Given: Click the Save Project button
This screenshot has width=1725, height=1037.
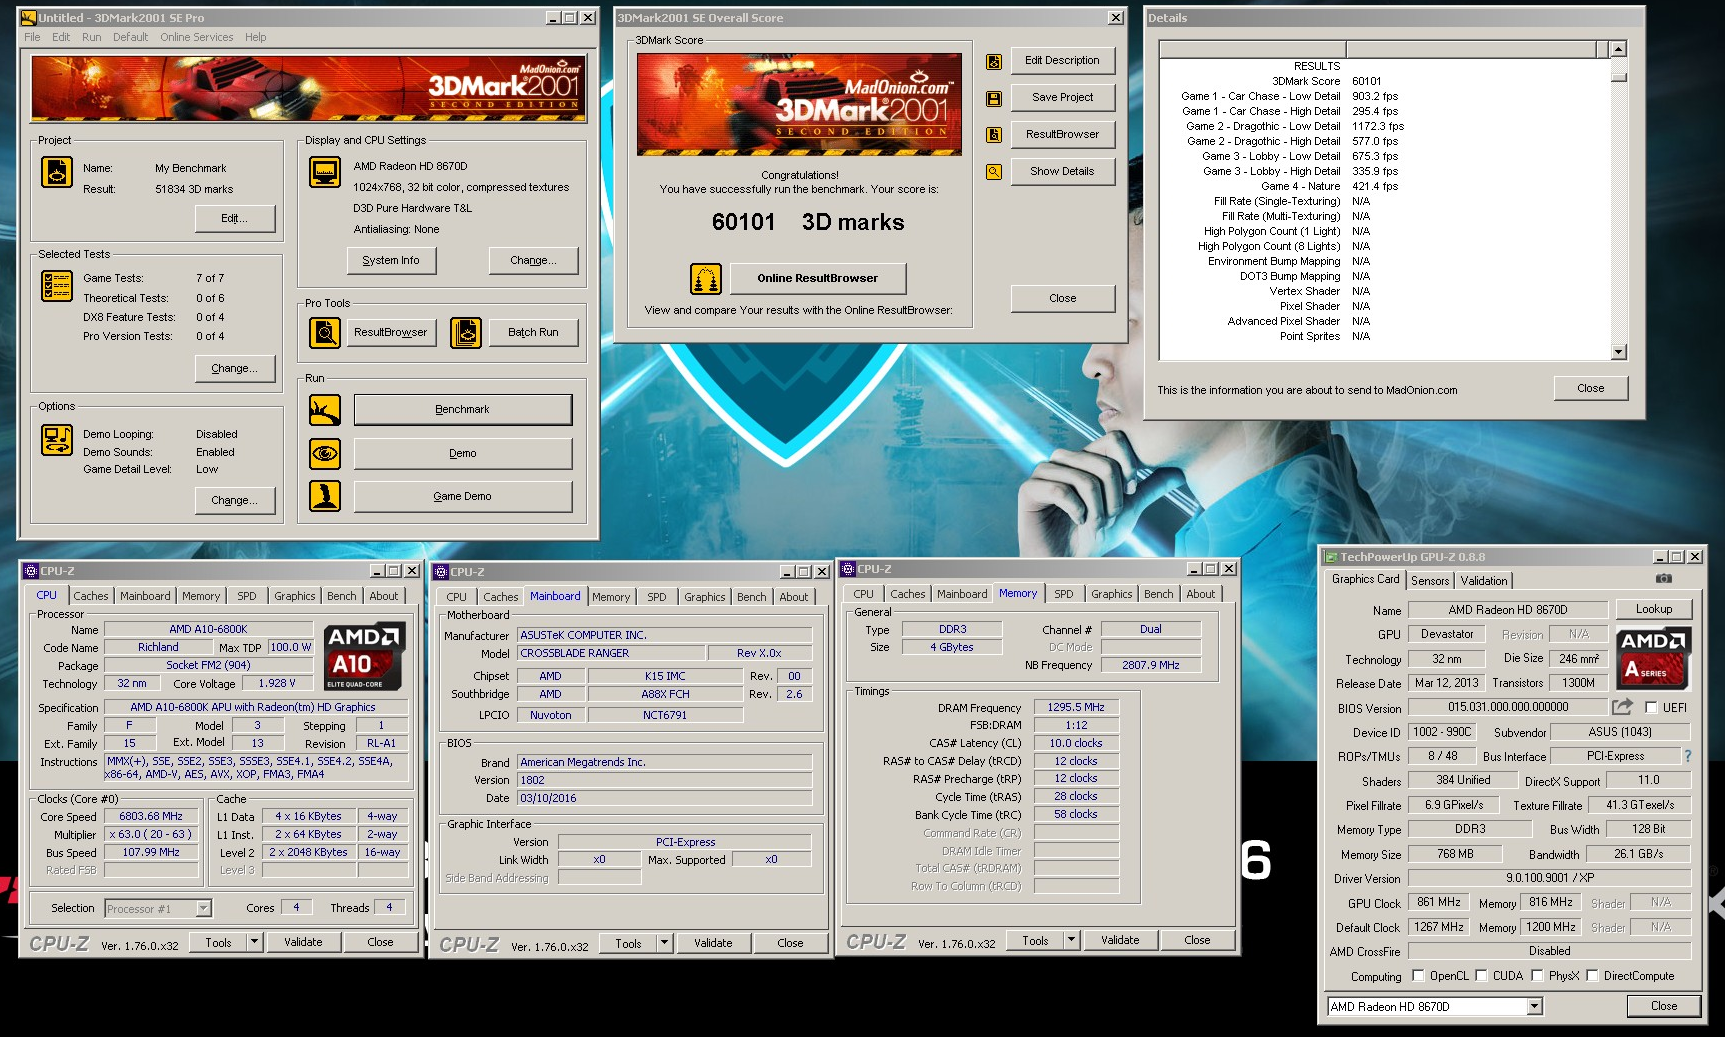Looking at the screenshot, I should click(x=1062, y=98).
